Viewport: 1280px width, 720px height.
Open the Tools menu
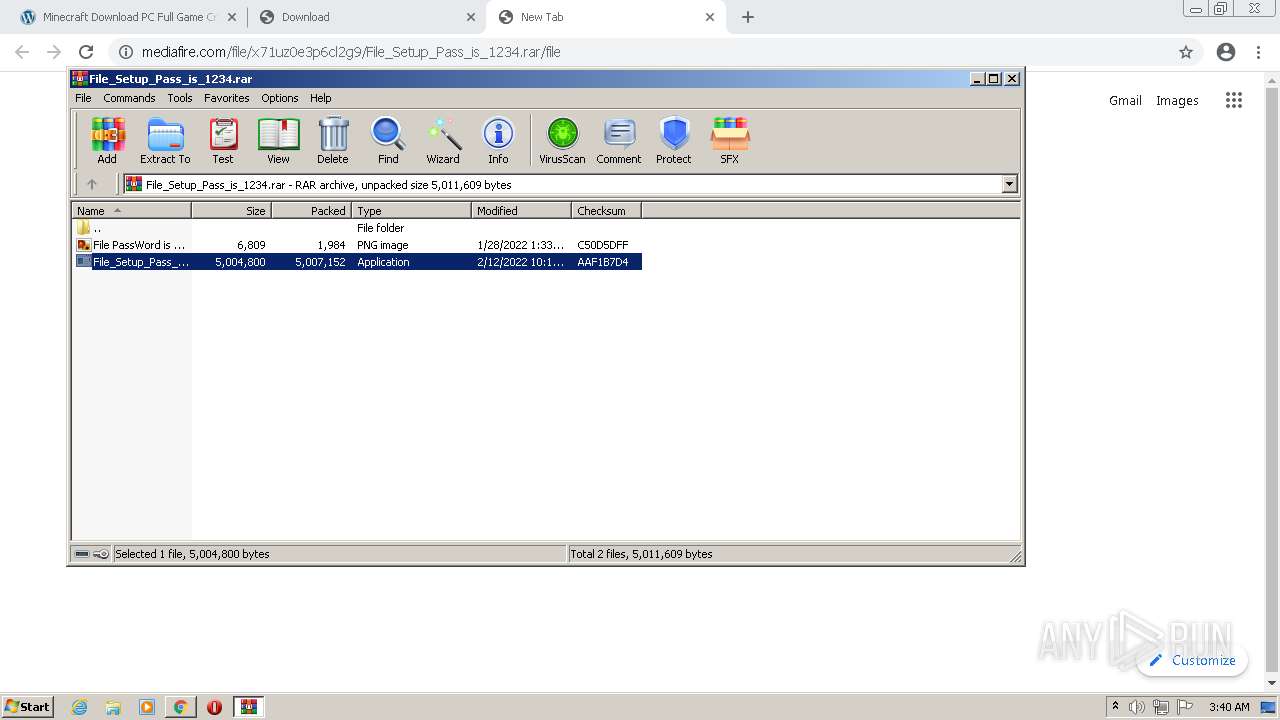[x=180, y=98]
